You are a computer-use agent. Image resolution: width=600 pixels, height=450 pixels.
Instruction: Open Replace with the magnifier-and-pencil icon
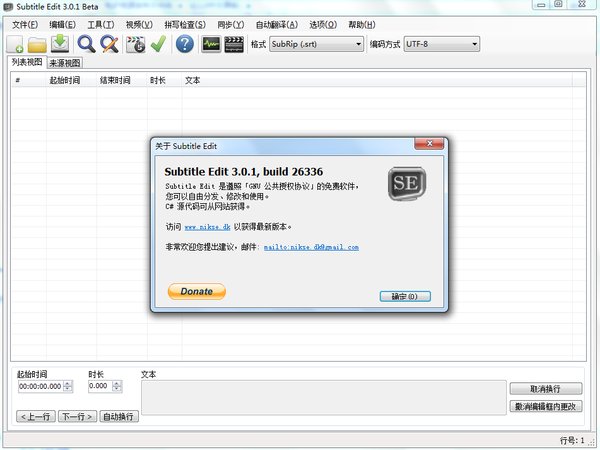click(109, 44)
